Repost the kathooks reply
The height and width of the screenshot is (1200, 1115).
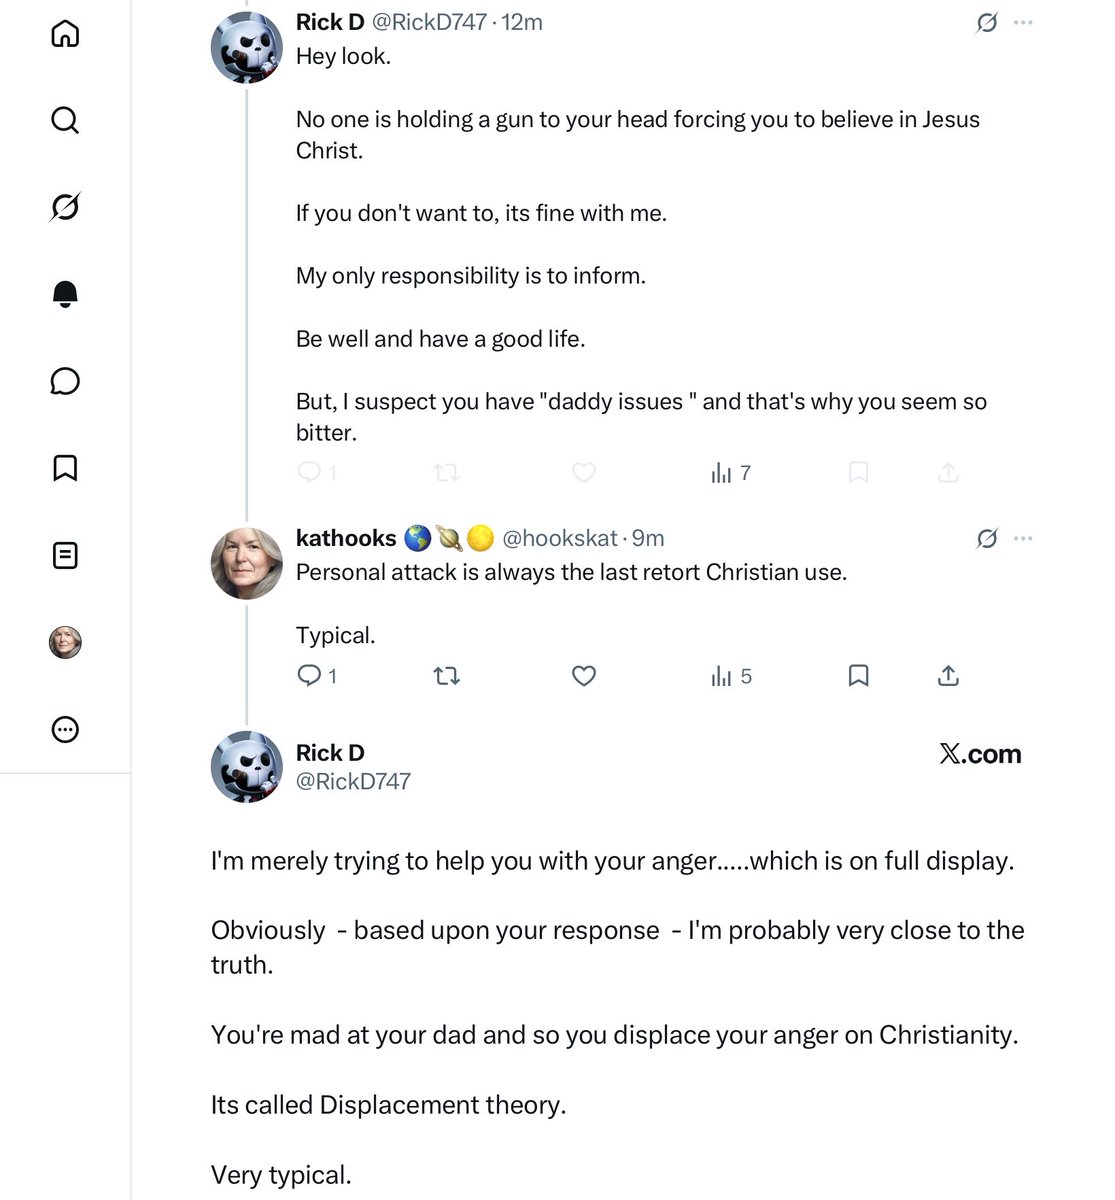[x=446, y=676]
